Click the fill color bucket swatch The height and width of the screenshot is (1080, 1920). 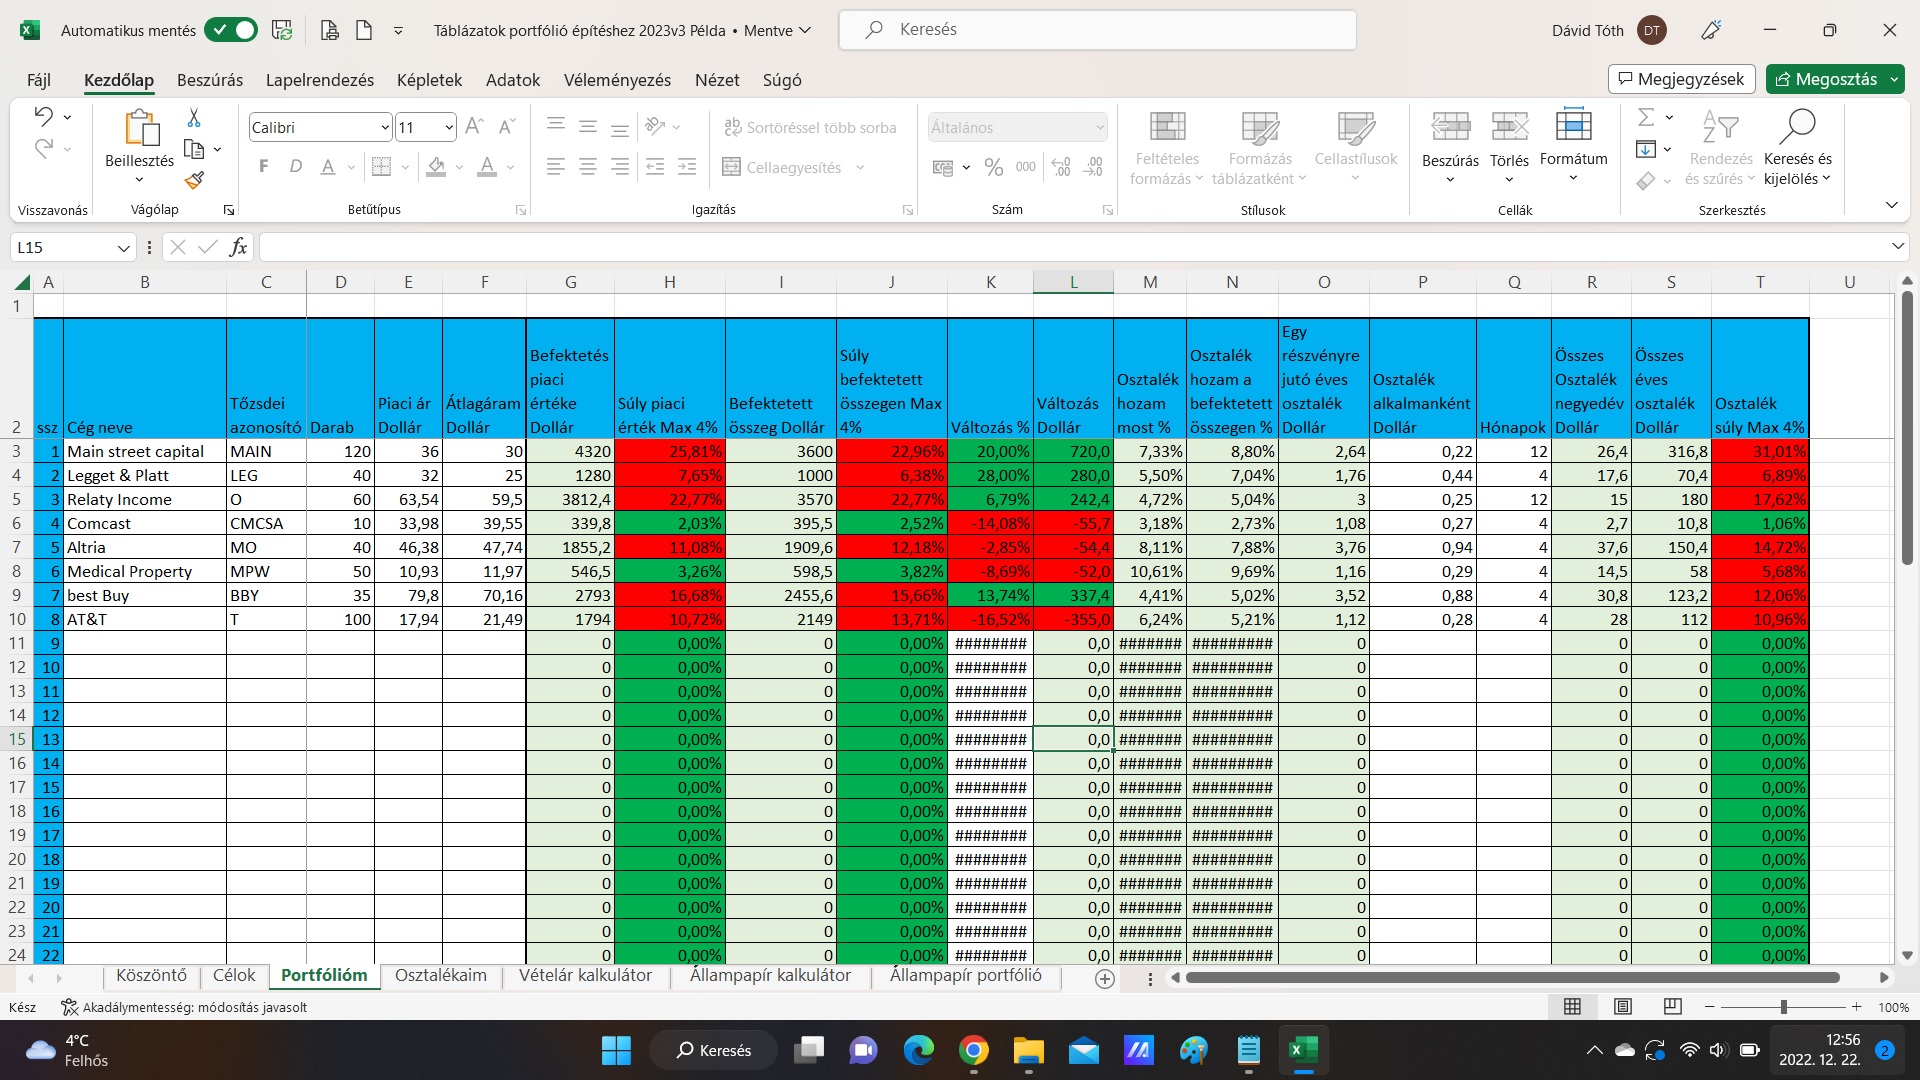click(x=436, y=167)
